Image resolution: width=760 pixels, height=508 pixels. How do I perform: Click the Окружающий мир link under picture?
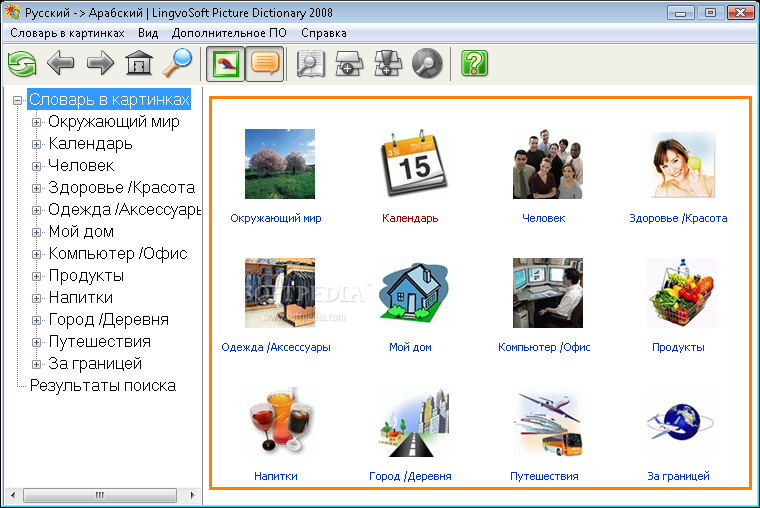point(276,218)
